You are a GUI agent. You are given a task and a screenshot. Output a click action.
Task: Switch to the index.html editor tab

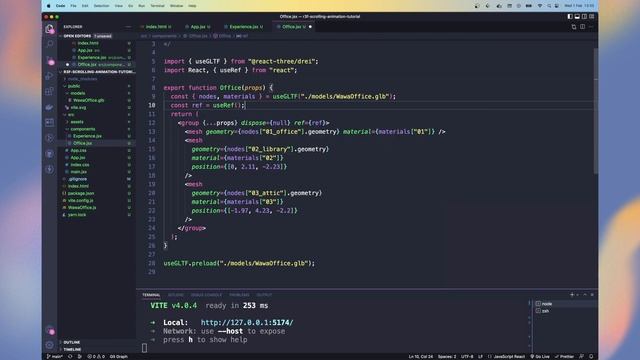coord(156,27)
